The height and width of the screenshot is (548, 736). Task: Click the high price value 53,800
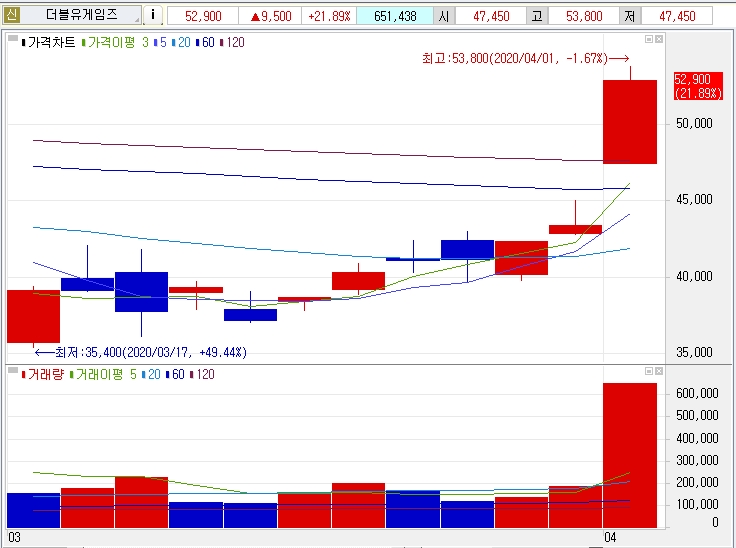tap(584, 16)
